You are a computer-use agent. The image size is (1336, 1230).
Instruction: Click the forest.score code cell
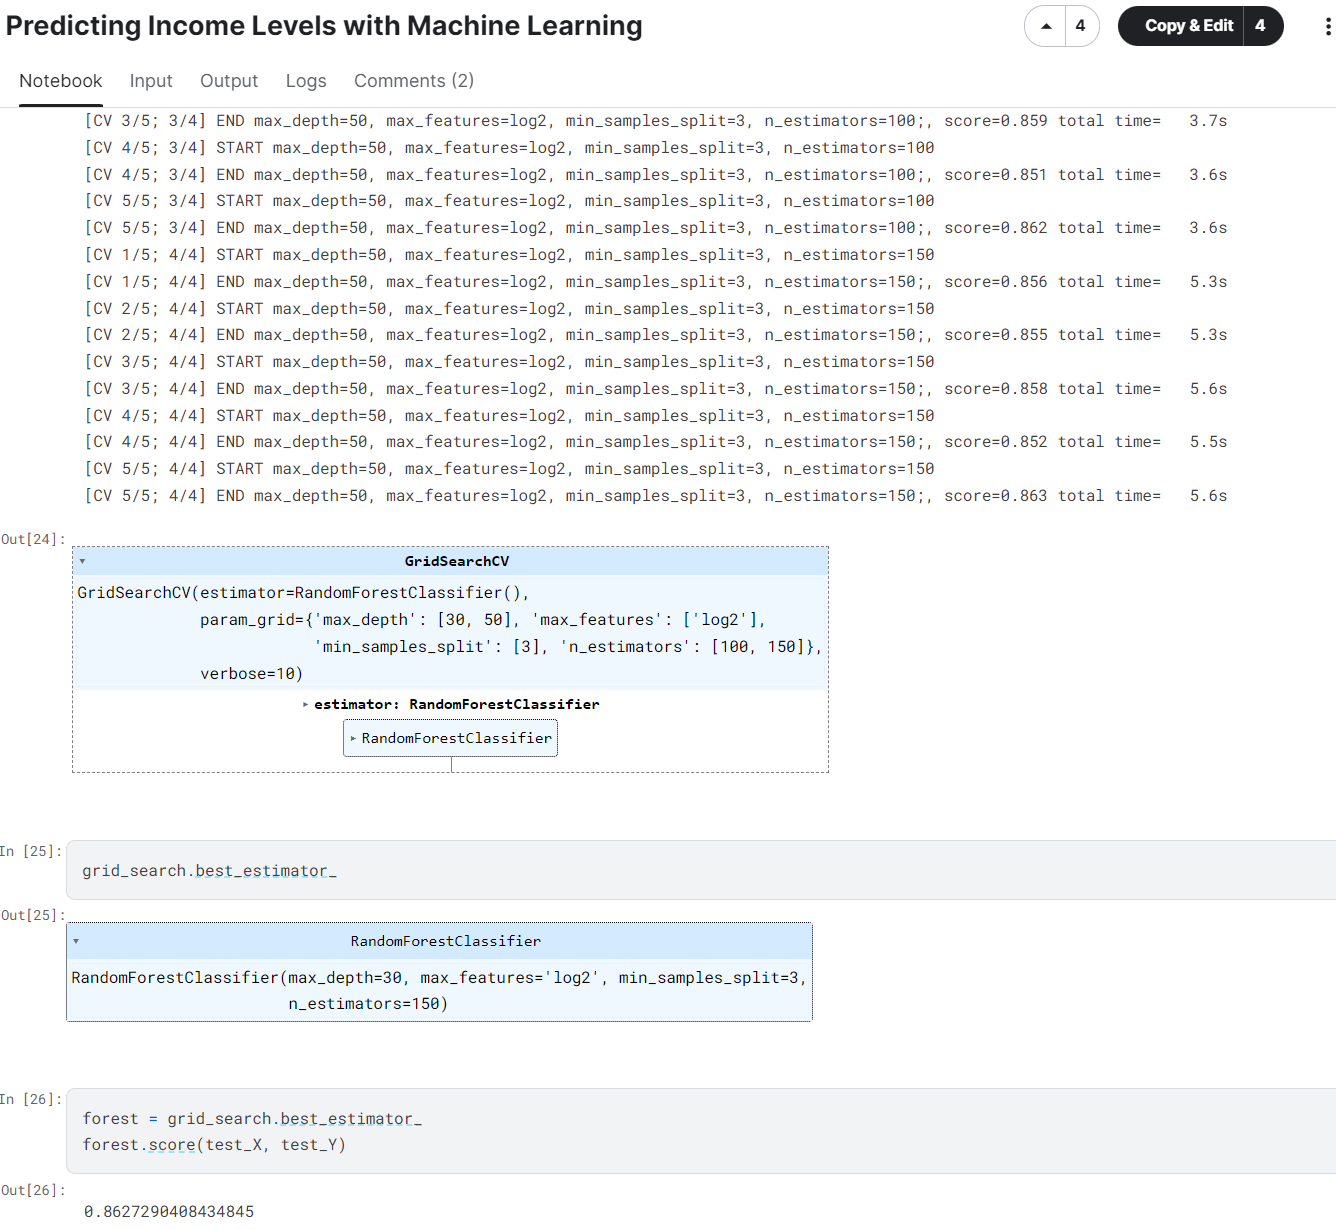pos(700,1131)
